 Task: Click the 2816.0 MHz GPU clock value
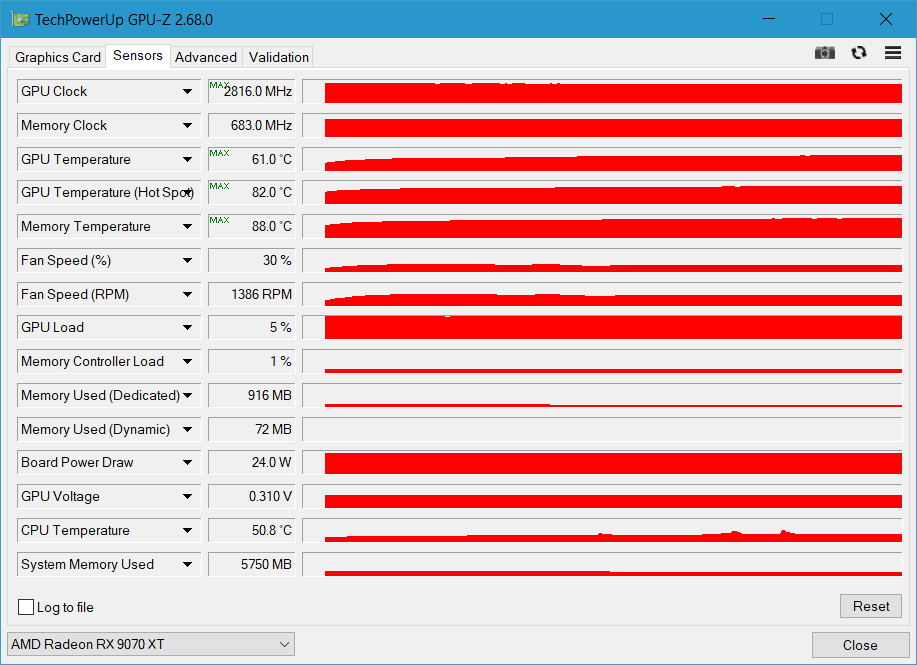tap(252, 91)
